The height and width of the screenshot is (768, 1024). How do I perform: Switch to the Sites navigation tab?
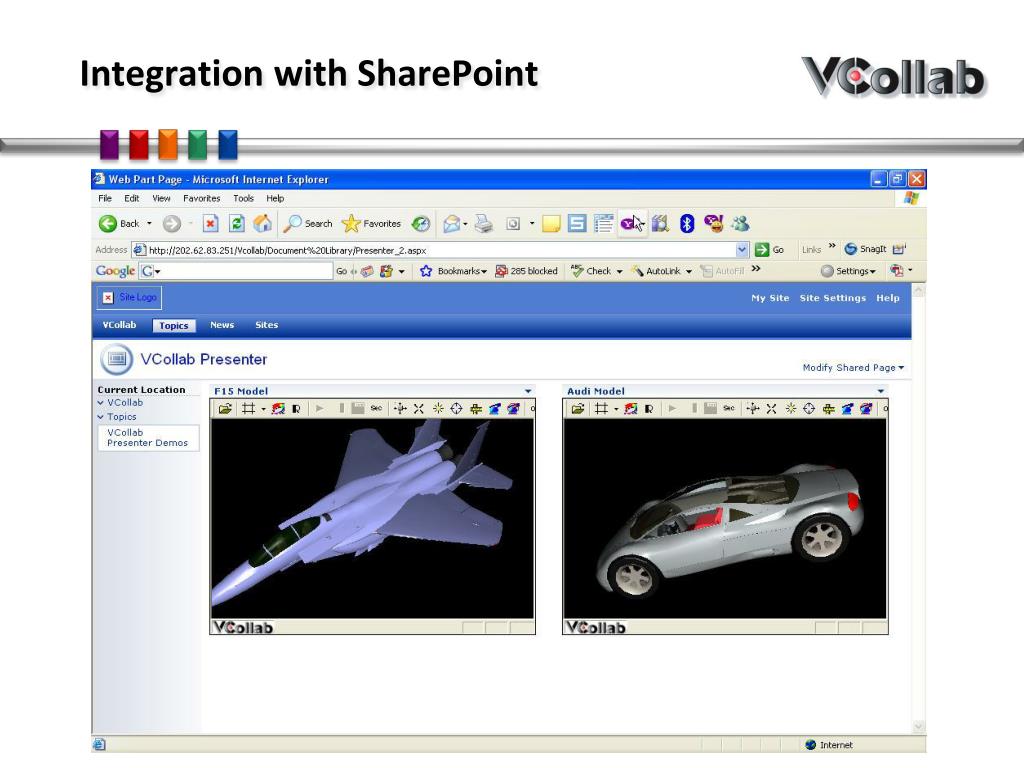pos(266,325)
